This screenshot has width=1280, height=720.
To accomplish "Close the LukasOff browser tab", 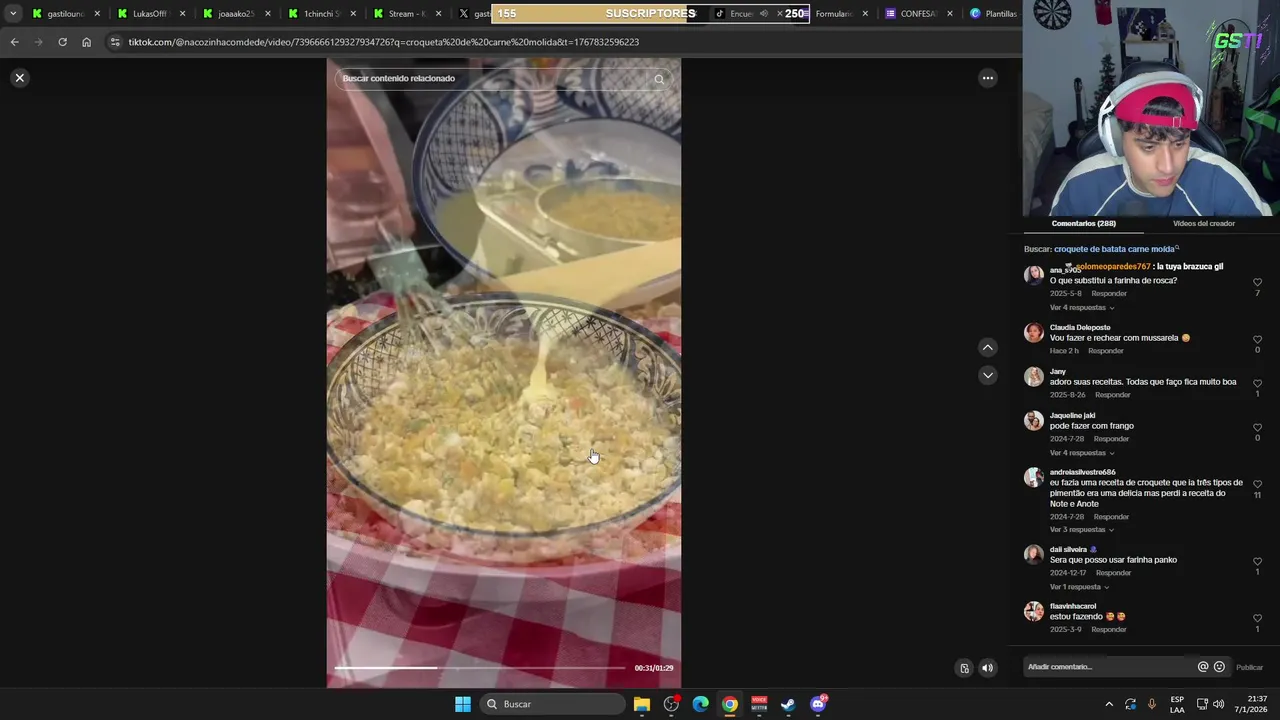I will click(182, 14).
